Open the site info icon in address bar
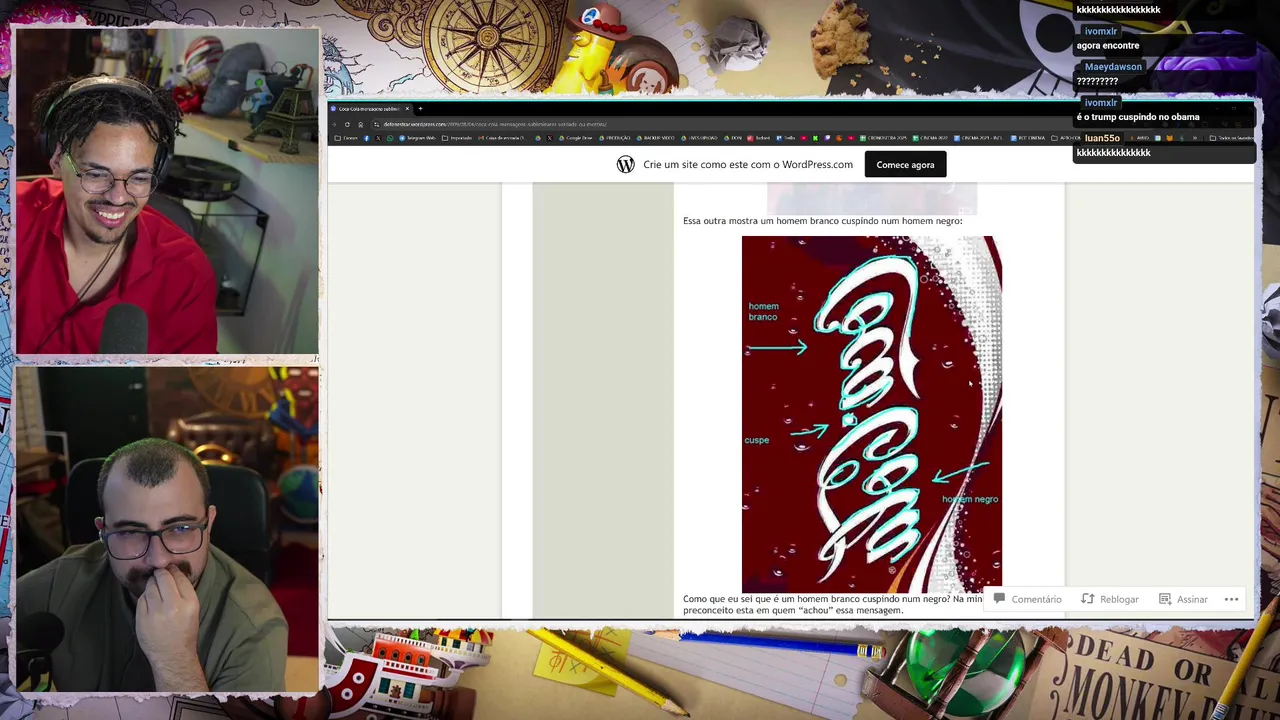Viewport: 1280px width, 720px height. 376,124
